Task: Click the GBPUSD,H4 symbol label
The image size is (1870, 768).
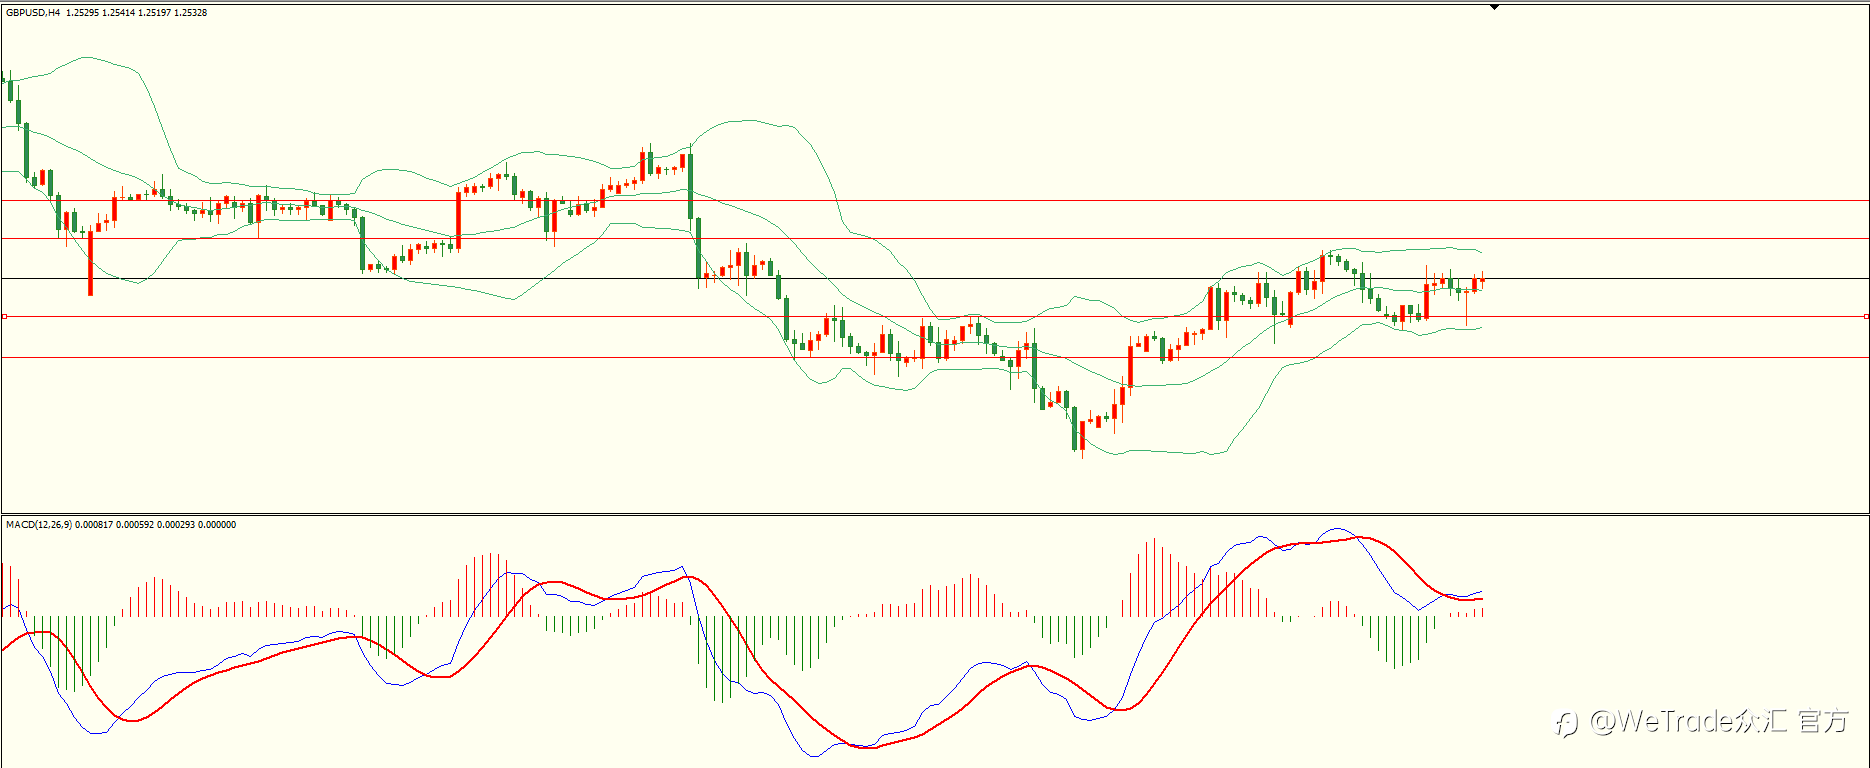Action: [x=33, y=13]
